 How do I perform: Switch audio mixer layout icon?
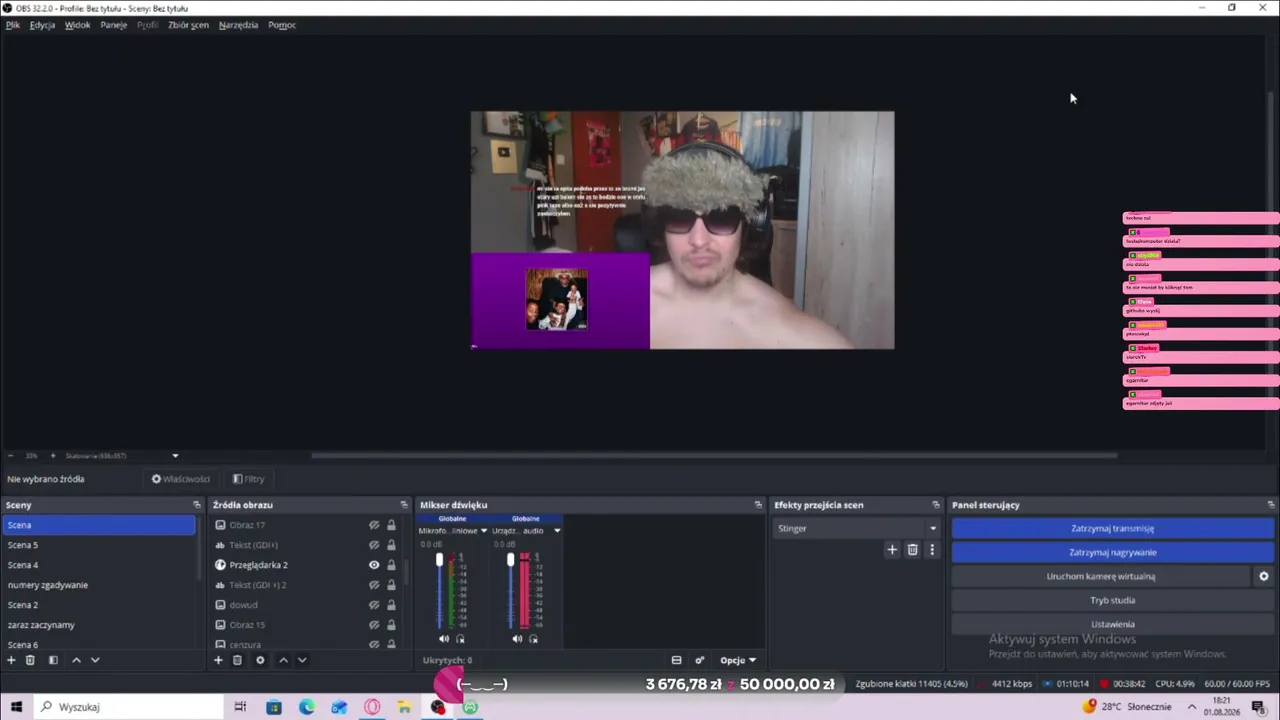click(676, 660)
